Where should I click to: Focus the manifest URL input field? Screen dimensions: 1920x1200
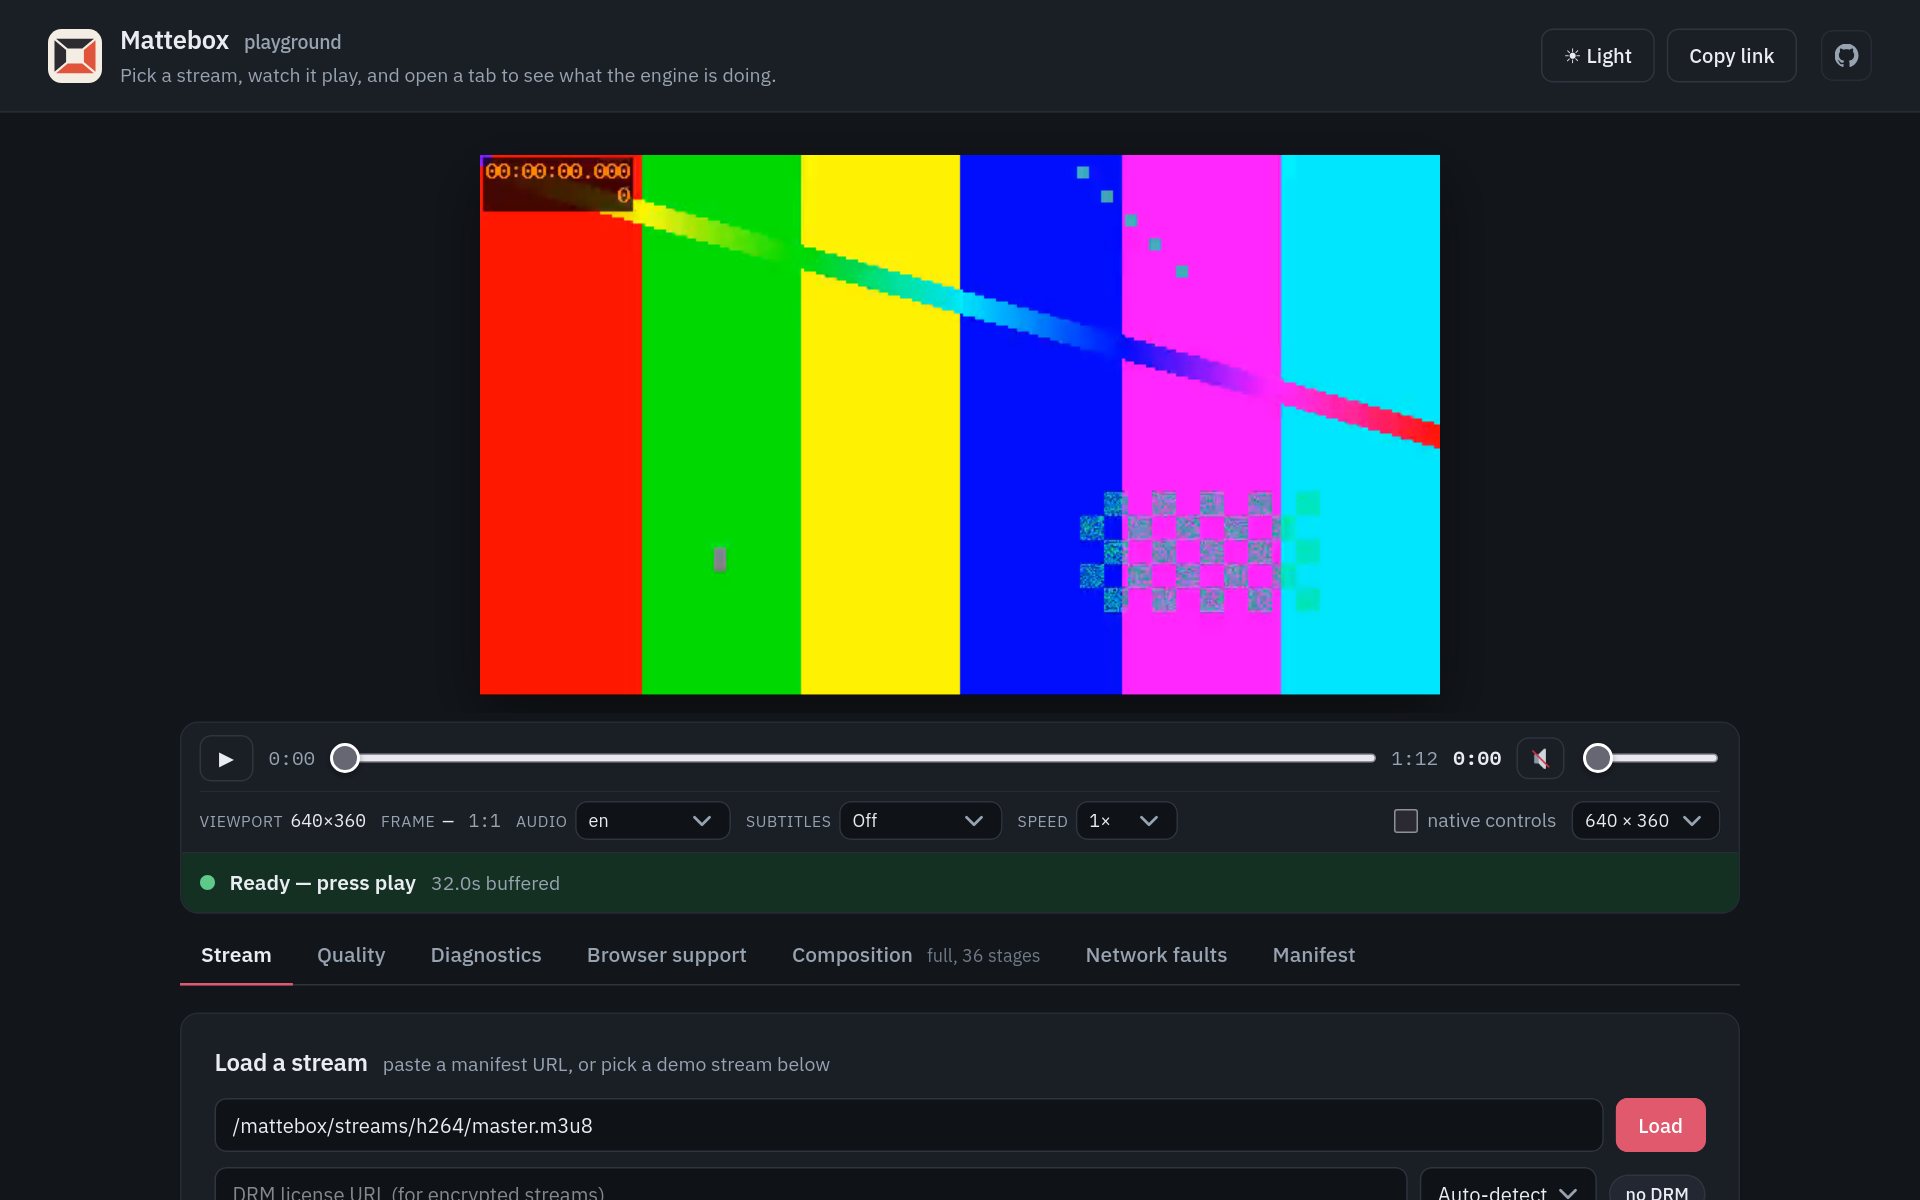(x=908, y=1126)
